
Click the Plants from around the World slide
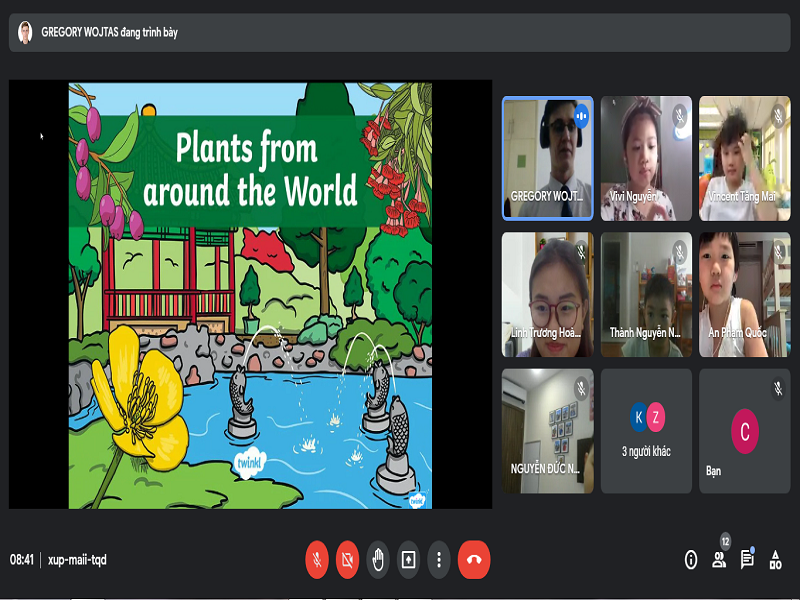point(250,295)
